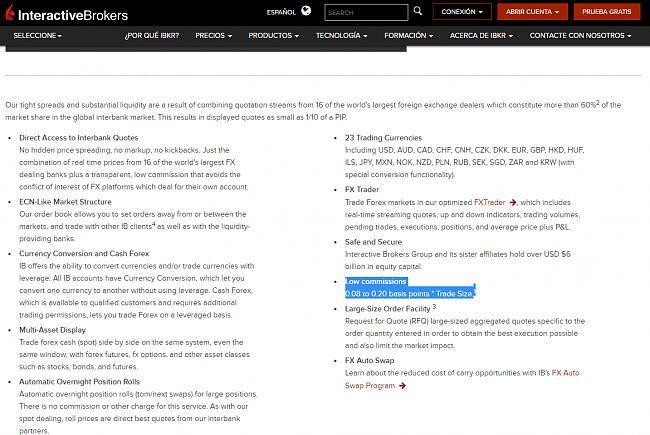Click the search input field
650x435 pixels.
366,12
